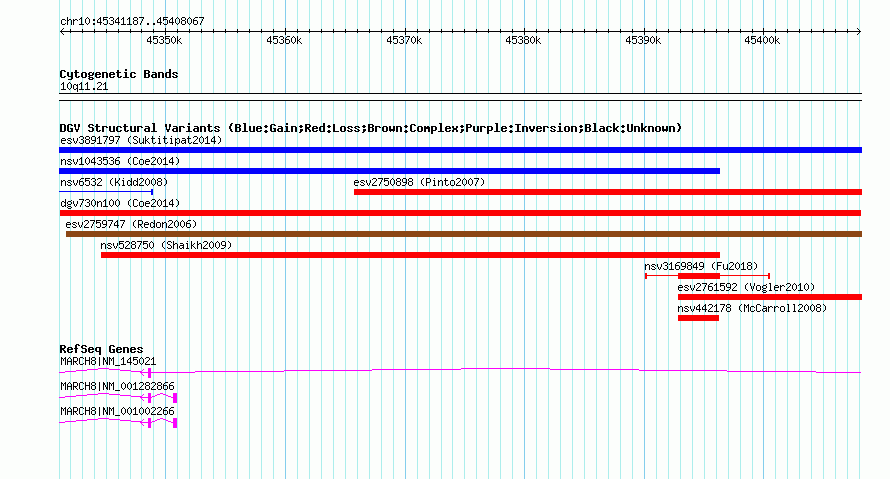Select the red esv2750898 loss bar
The width and height of the screenshot is (890, 479).
[608, 192]
